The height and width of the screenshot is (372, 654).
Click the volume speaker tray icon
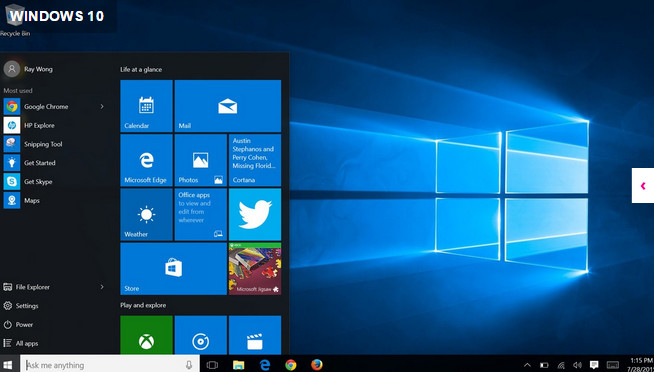tap(578, 365)
